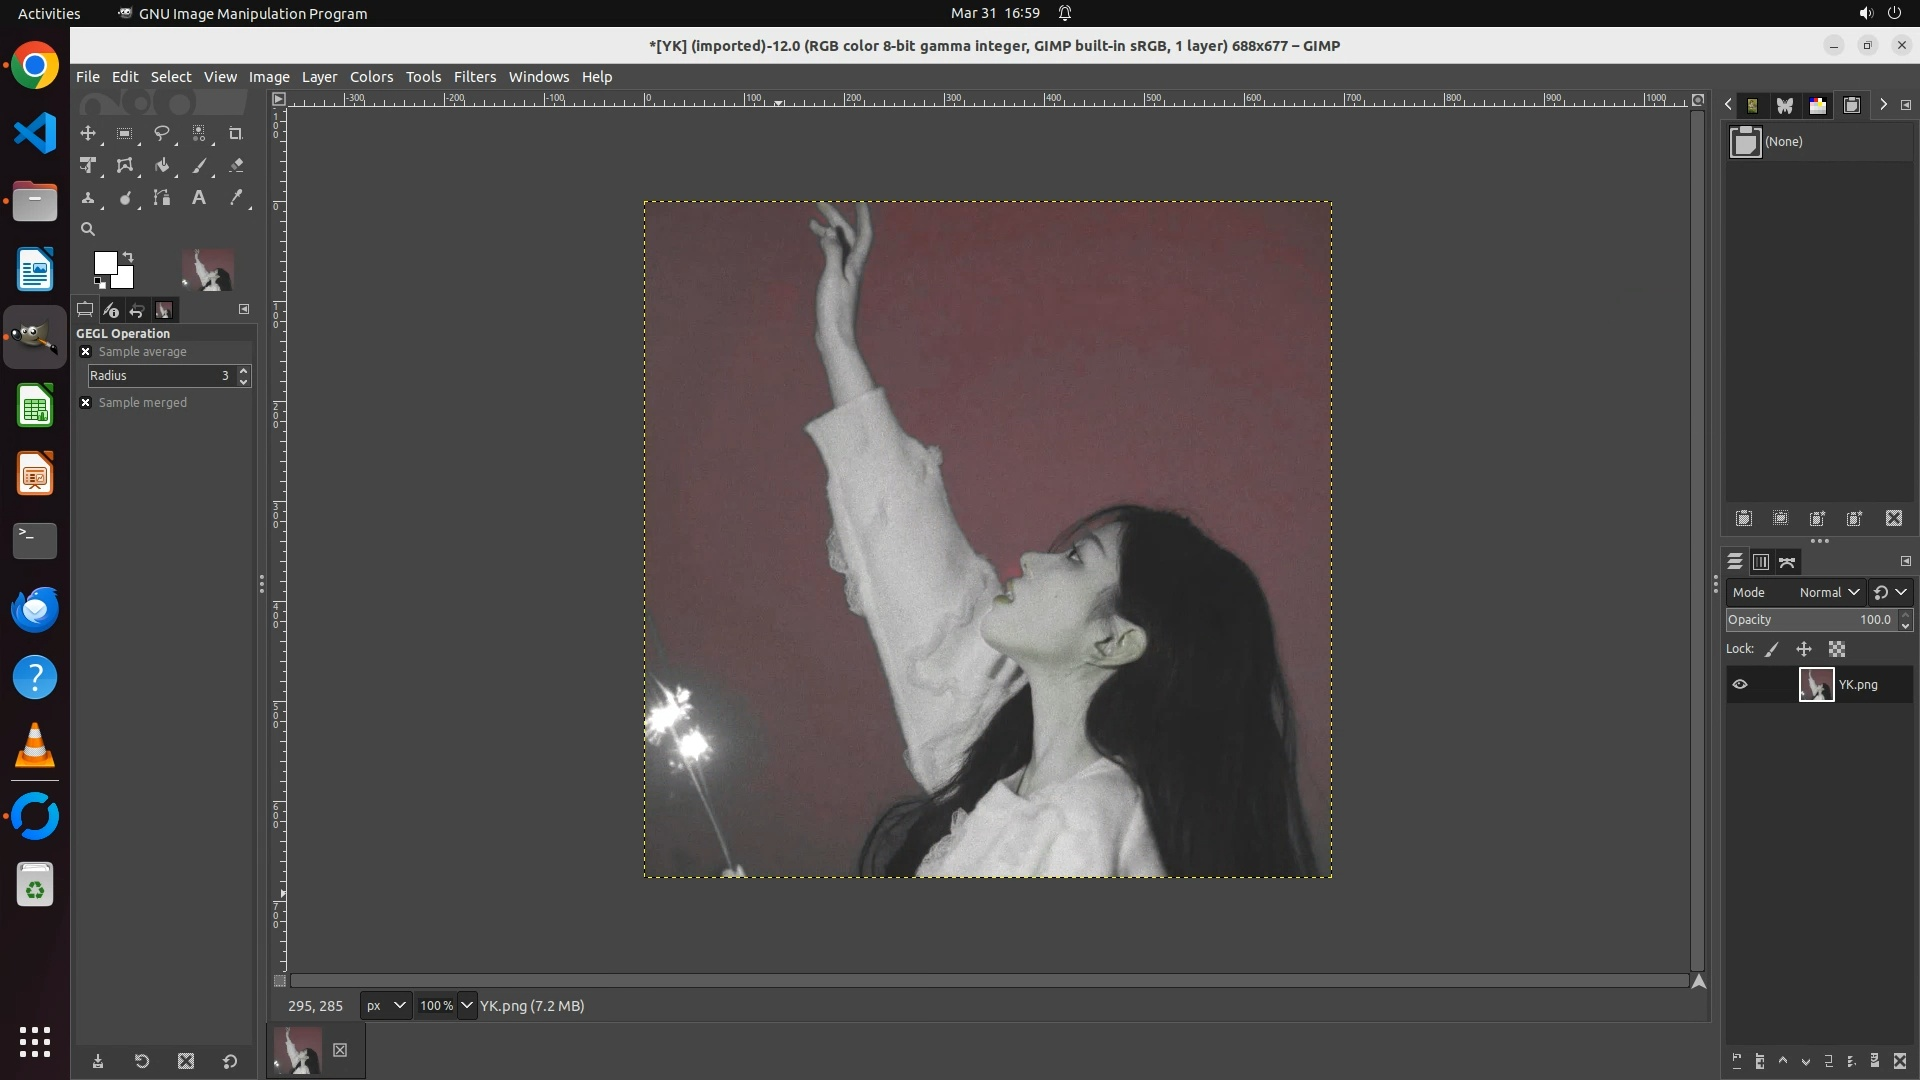Toggle the Sample merged checkbox
The height and width of the screenshot is (1080, 1920).
coord(86,403)
